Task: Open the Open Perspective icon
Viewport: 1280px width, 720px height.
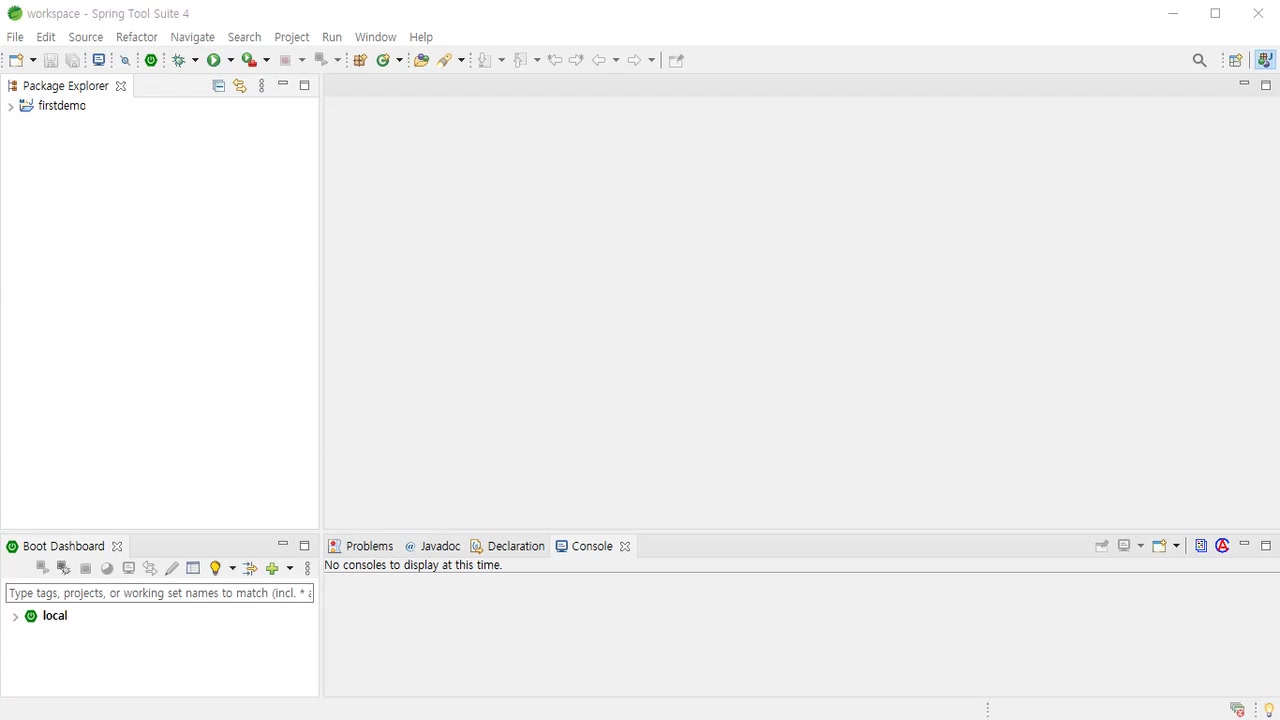Action: (x=1235, y=60)
